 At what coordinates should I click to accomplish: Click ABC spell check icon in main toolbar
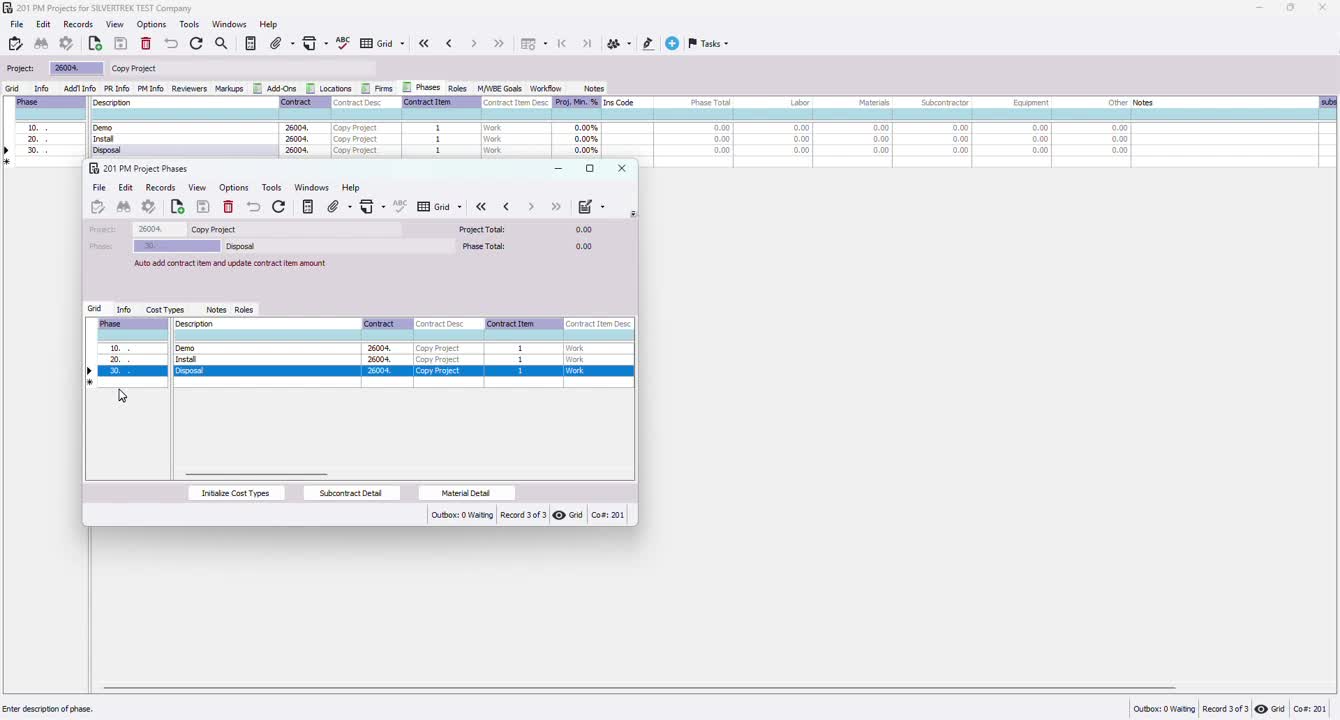[x=343, y=43]
